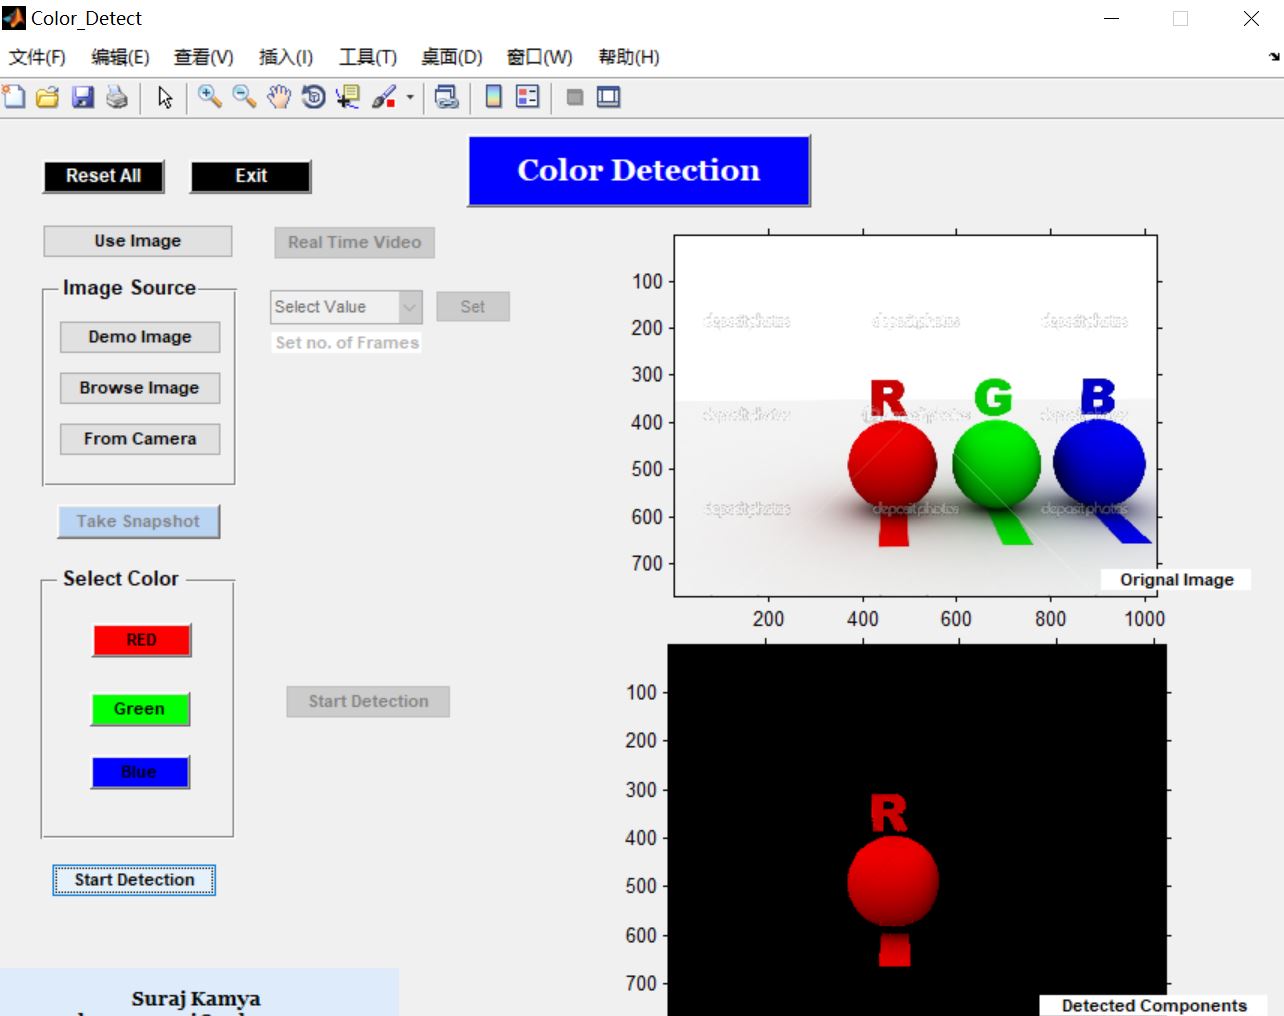Open the 插入(I) menu

285,57
